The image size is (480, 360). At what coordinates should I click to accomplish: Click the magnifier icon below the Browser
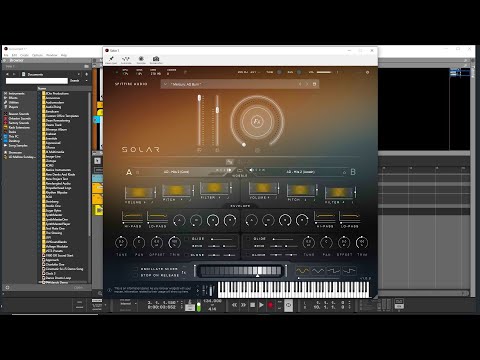[x=100, y=293]
